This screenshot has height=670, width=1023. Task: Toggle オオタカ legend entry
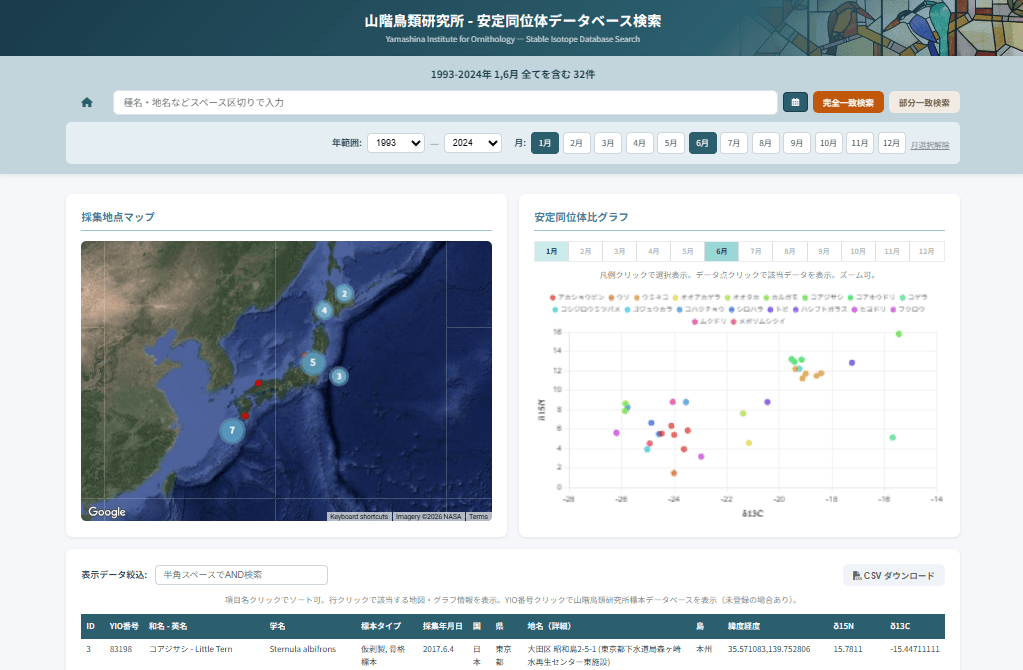[x=742, y=297]
